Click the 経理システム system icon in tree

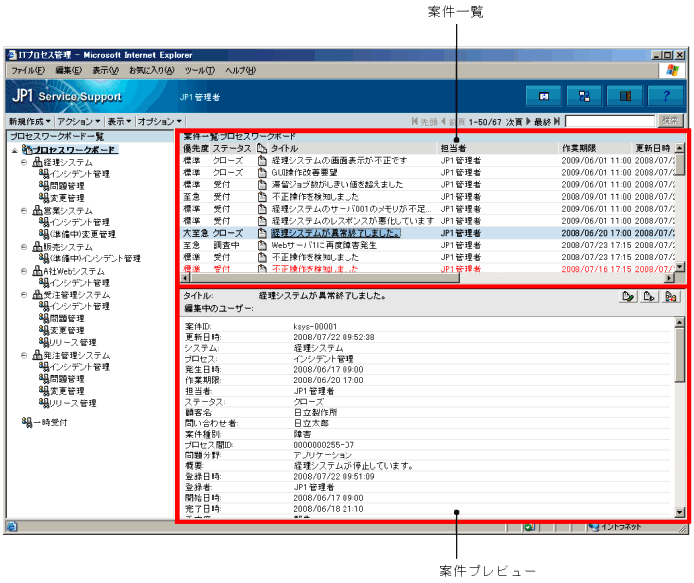38,162
